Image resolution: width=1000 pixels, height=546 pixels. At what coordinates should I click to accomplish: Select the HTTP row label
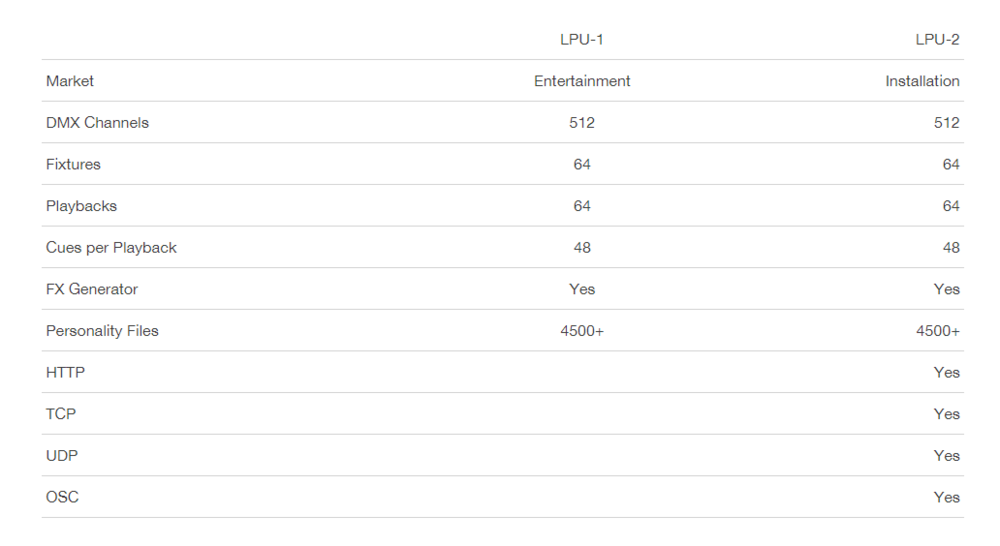point(65,373)
